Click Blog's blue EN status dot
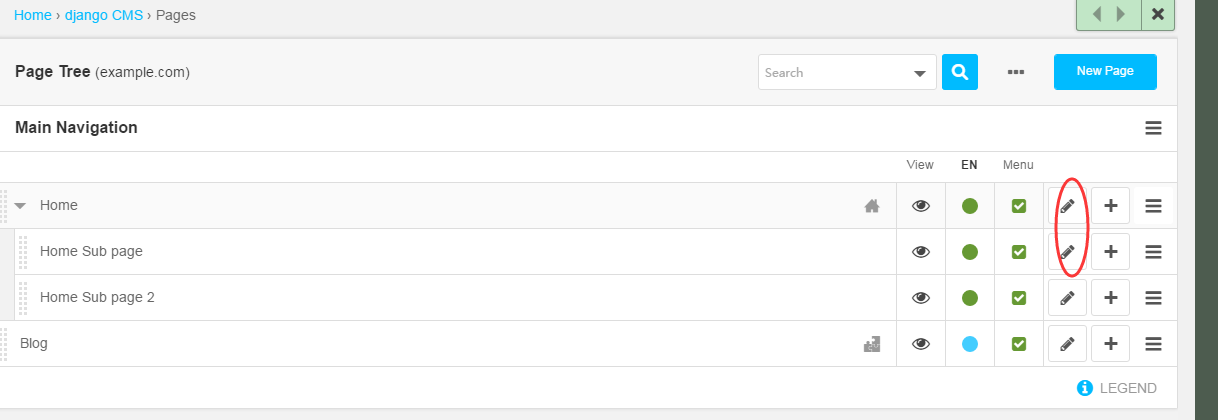Screen dimensions: 1218x420 tap(969, 344)
